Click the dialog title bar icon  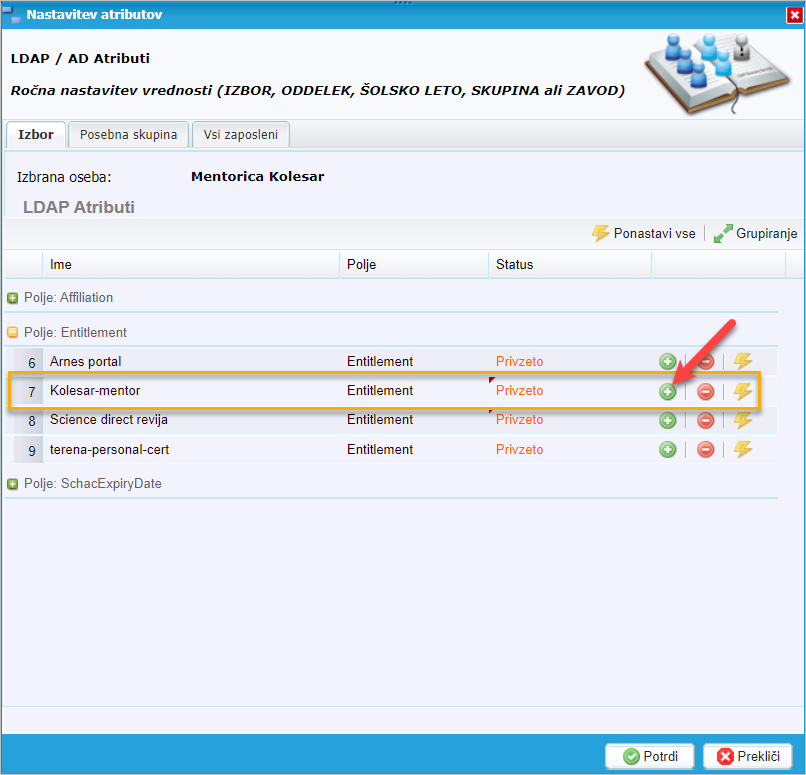tap(11, 14)
